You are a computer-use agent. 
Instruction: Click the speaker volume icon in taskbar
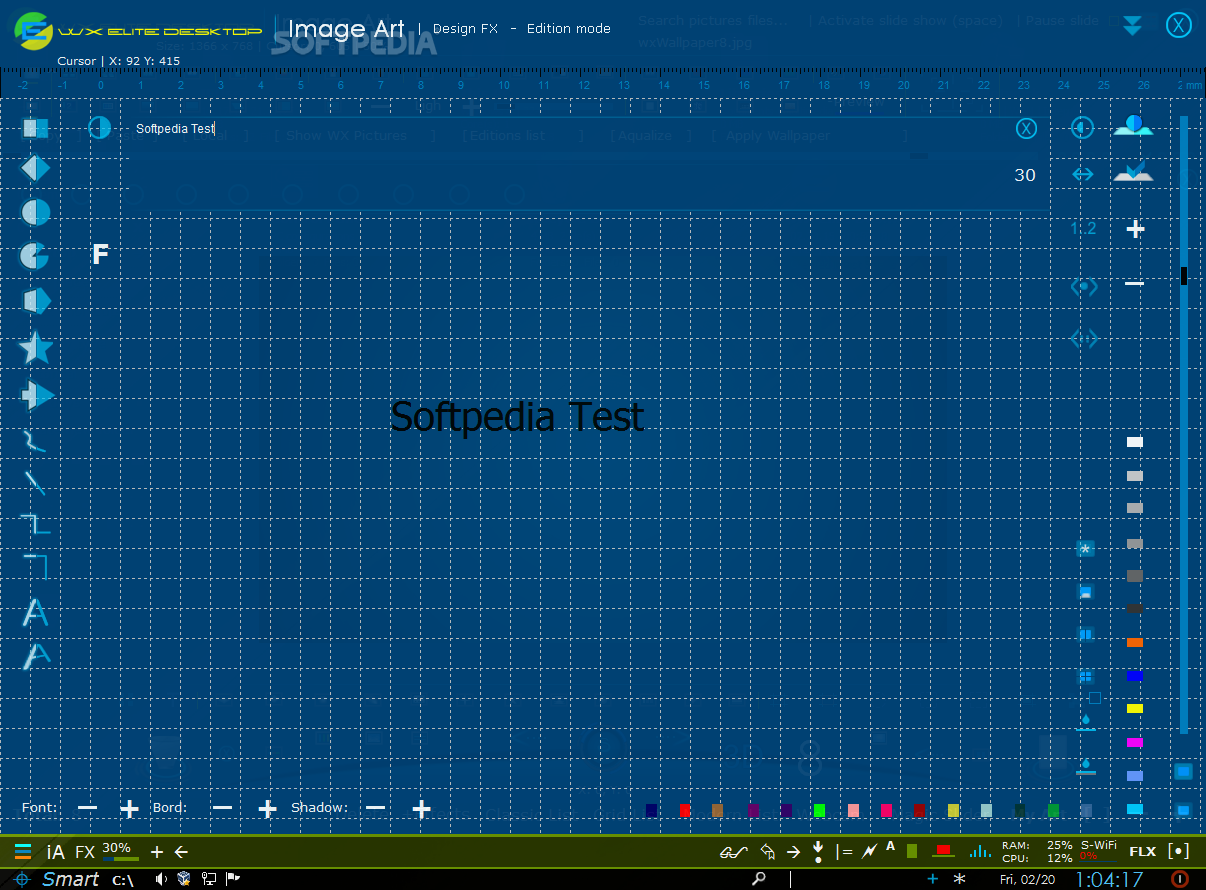coord(160,879)
